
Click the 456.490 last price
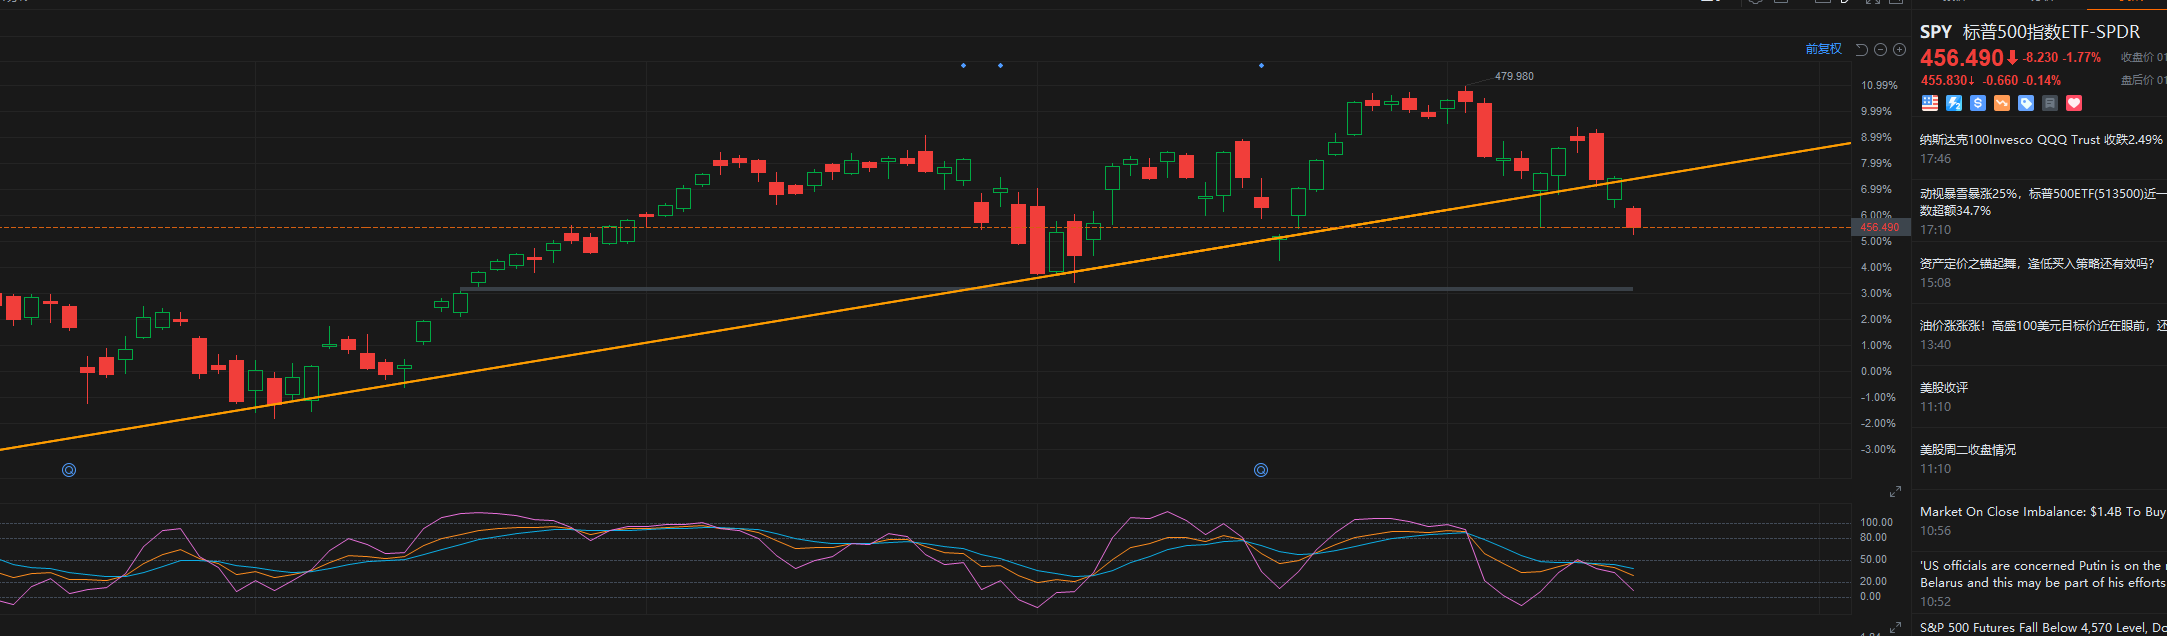point(1961,58)
